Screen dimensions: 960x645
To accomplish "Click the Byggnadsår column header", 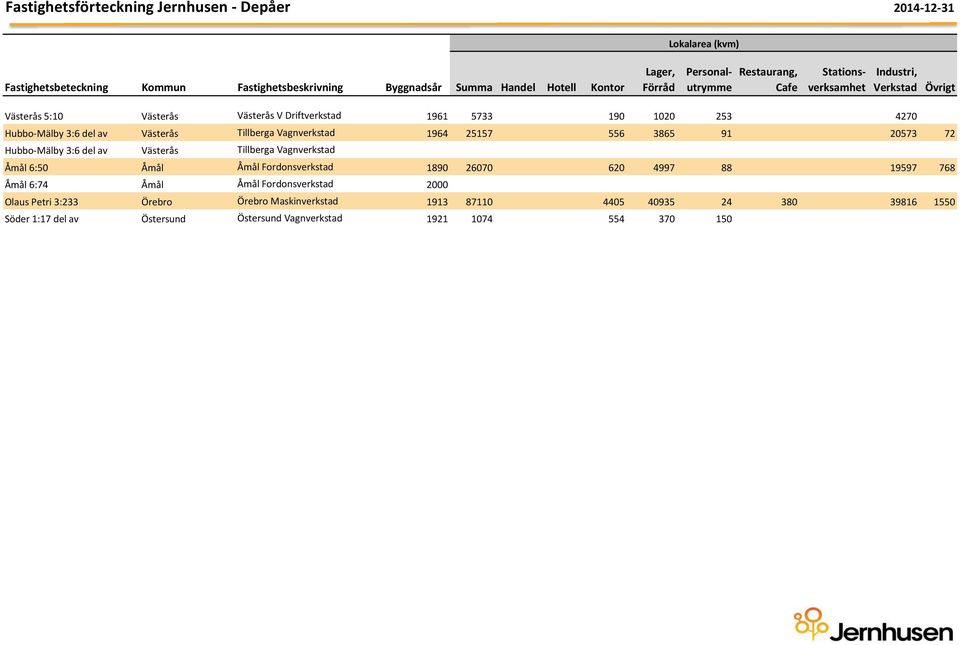I will 413,88.
